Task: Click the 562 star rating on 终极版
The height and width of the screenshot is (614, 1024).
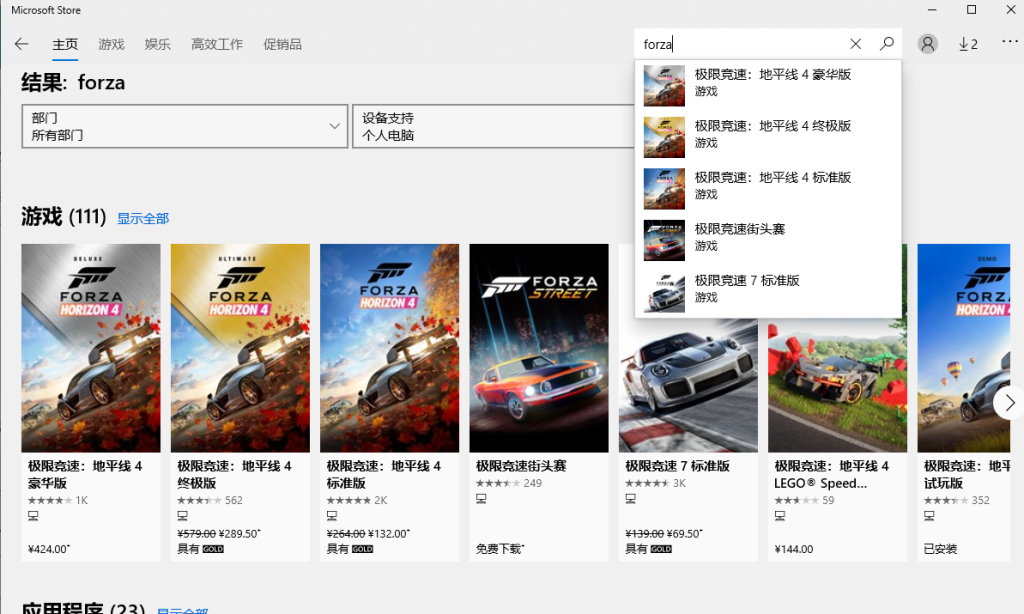Action: coord(210,500)
